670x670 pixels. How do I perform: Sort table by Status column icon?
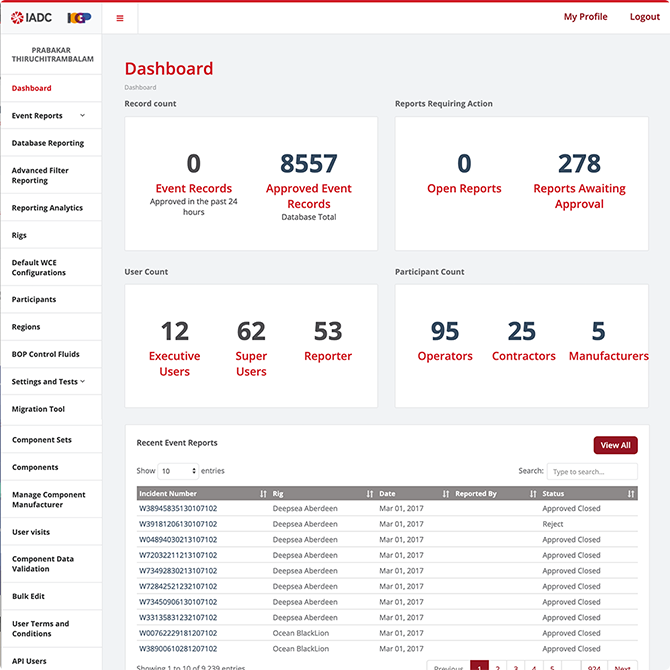point(631,494)
